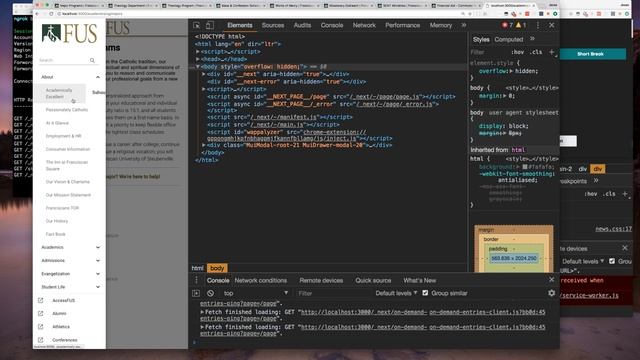Switch to the Computed styles tab
The image size is (640, 360).
point(509,40)
